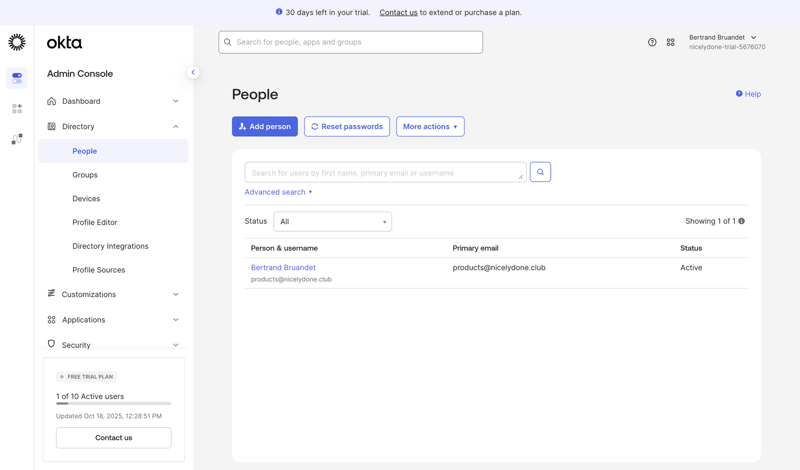Click the Security shield icon
Screen dimensions: 800x470
coord(52,344)
